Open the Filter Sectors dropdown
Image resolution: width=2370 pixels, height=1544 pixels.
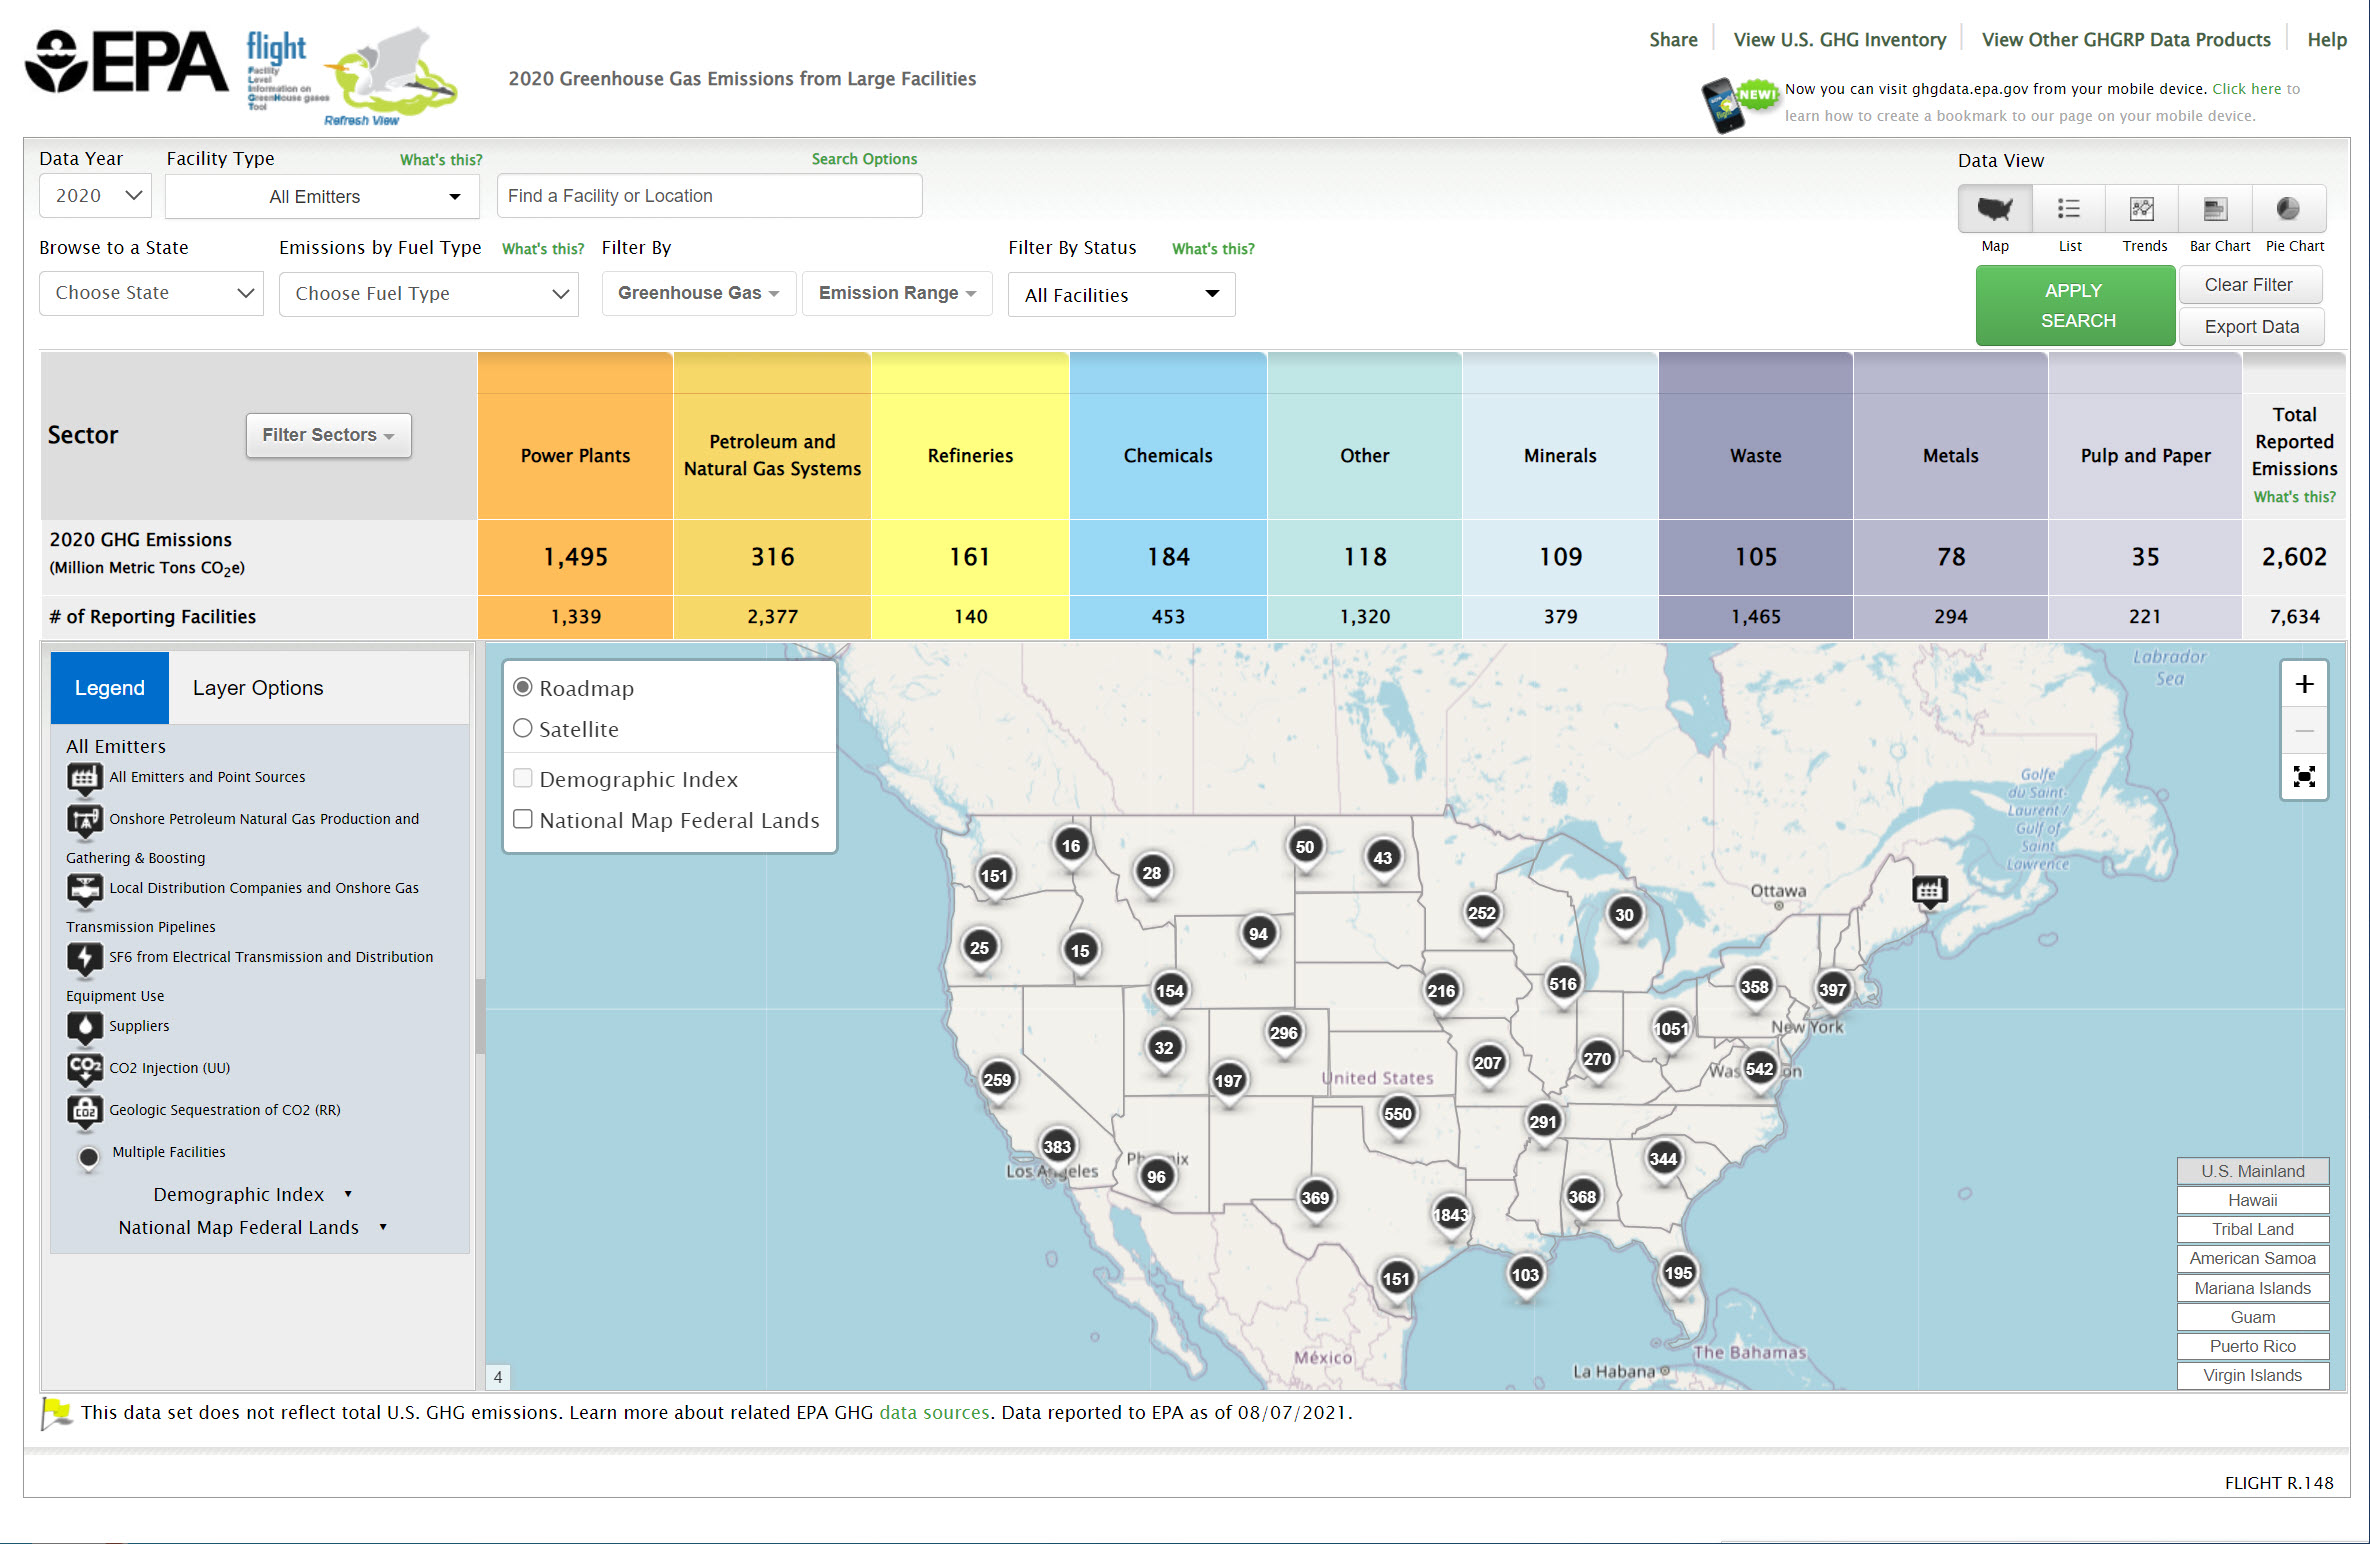(x=328, y=436)
